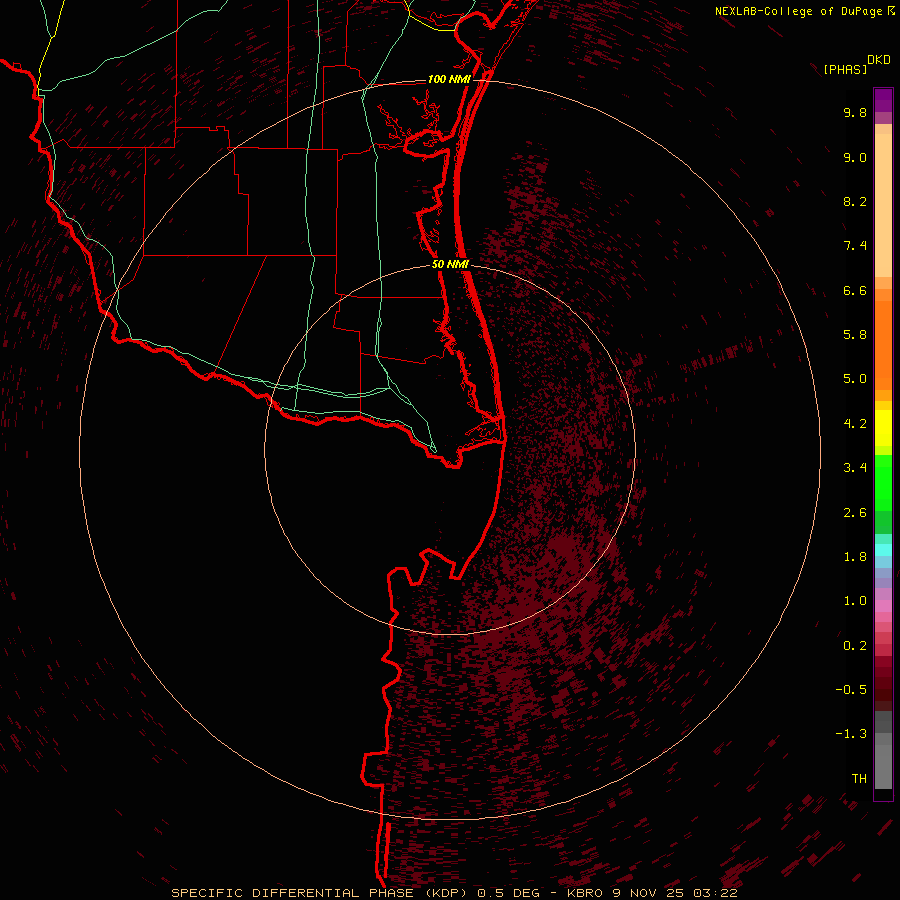Click the 3.4 value on color scale
The height and width of the screenshot is (900, 900).
coord(855,468)
